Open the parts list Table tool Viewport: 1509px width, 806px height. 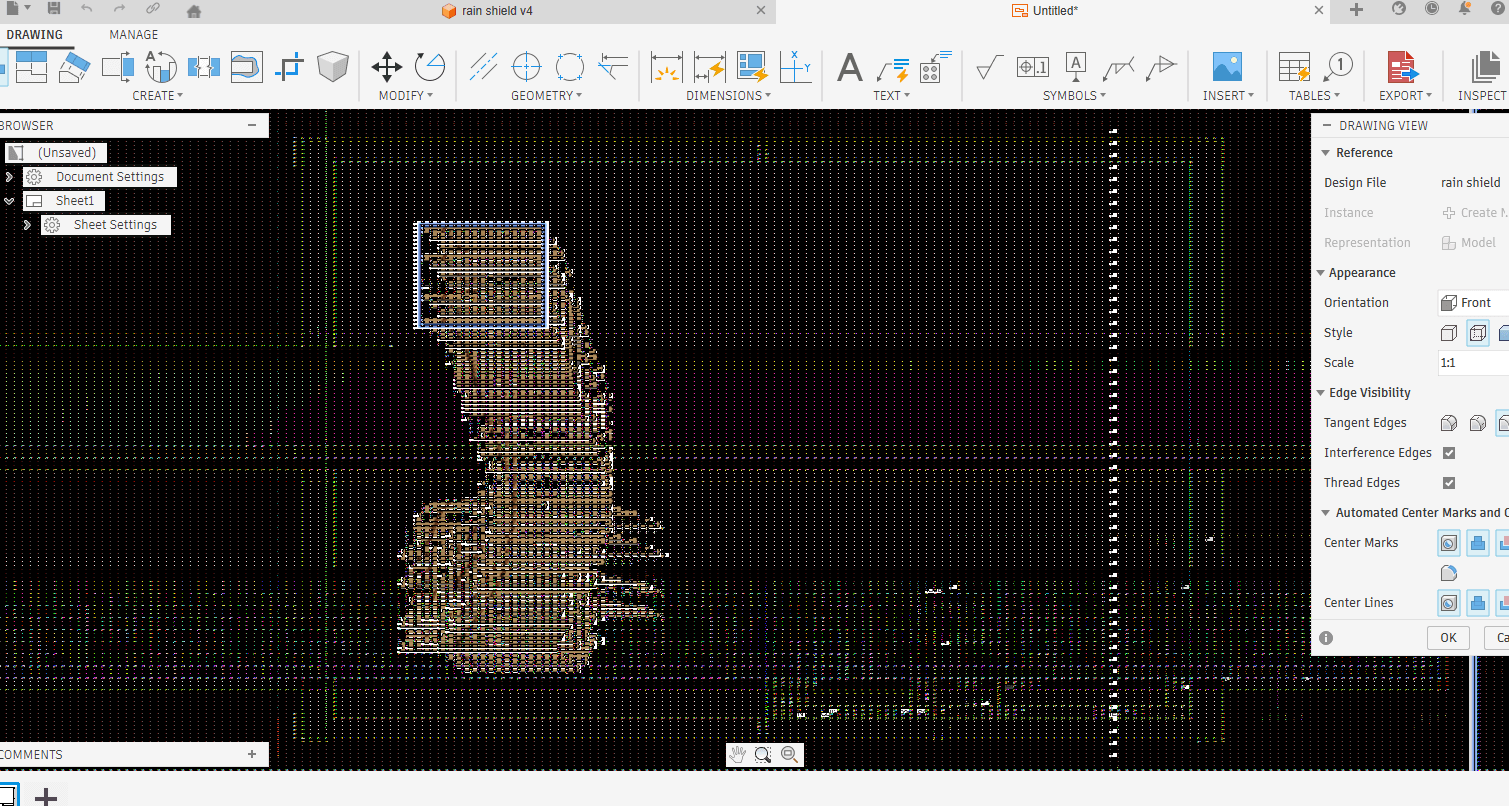tap(1293, 68)
